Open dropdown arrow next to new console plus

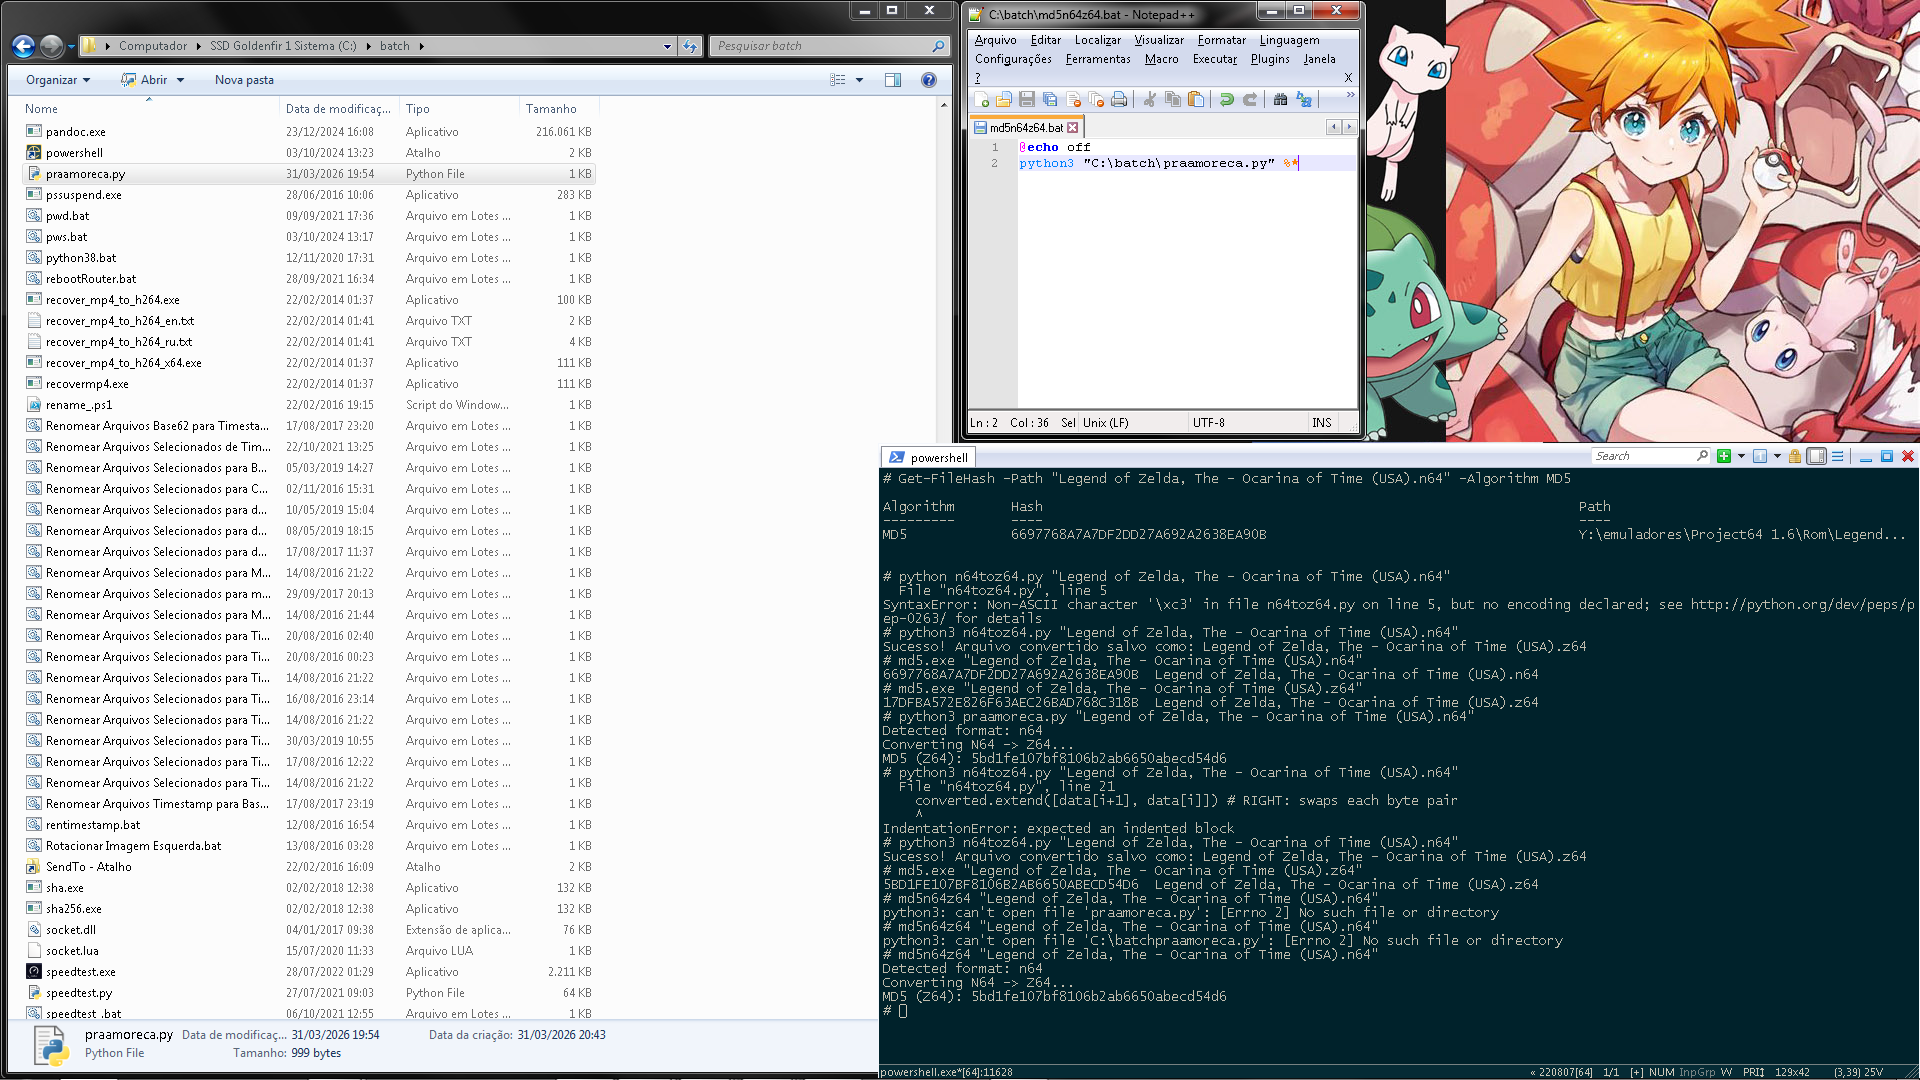tap(1741, 456)
